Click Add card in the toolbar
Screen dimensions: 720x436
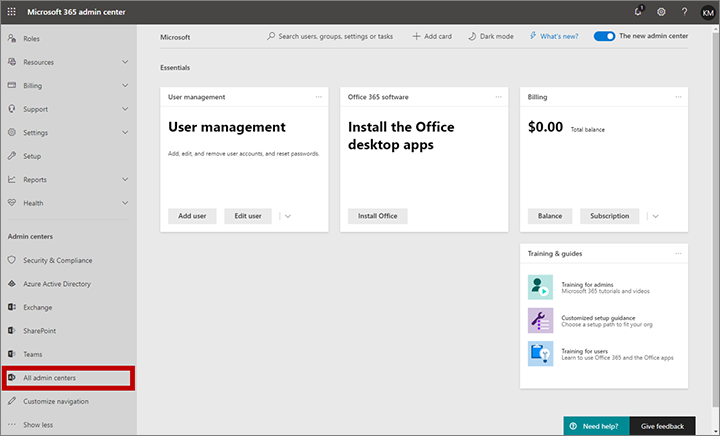coord(432,36)
